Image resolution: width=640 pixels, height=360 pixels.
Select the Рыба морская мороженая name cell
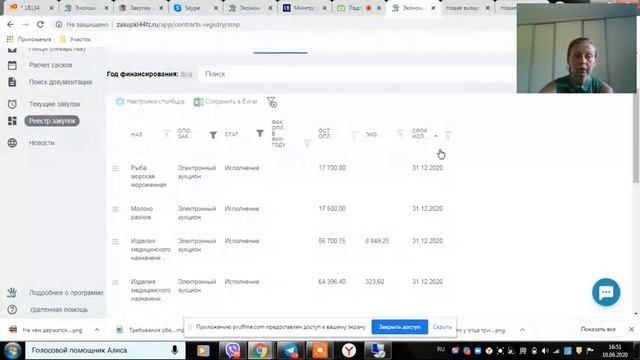coord(149,176)
